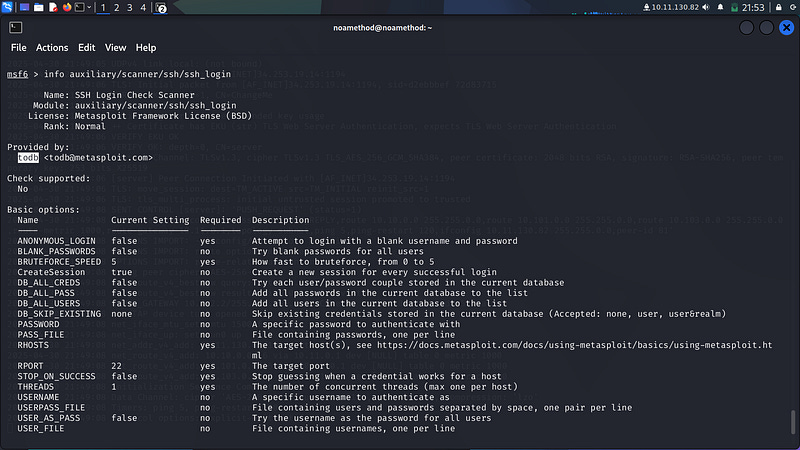The width and height of the screenshot is (800, 450).
Task: Click the msf6 prompt text
Action: click(x=17, y=74)
